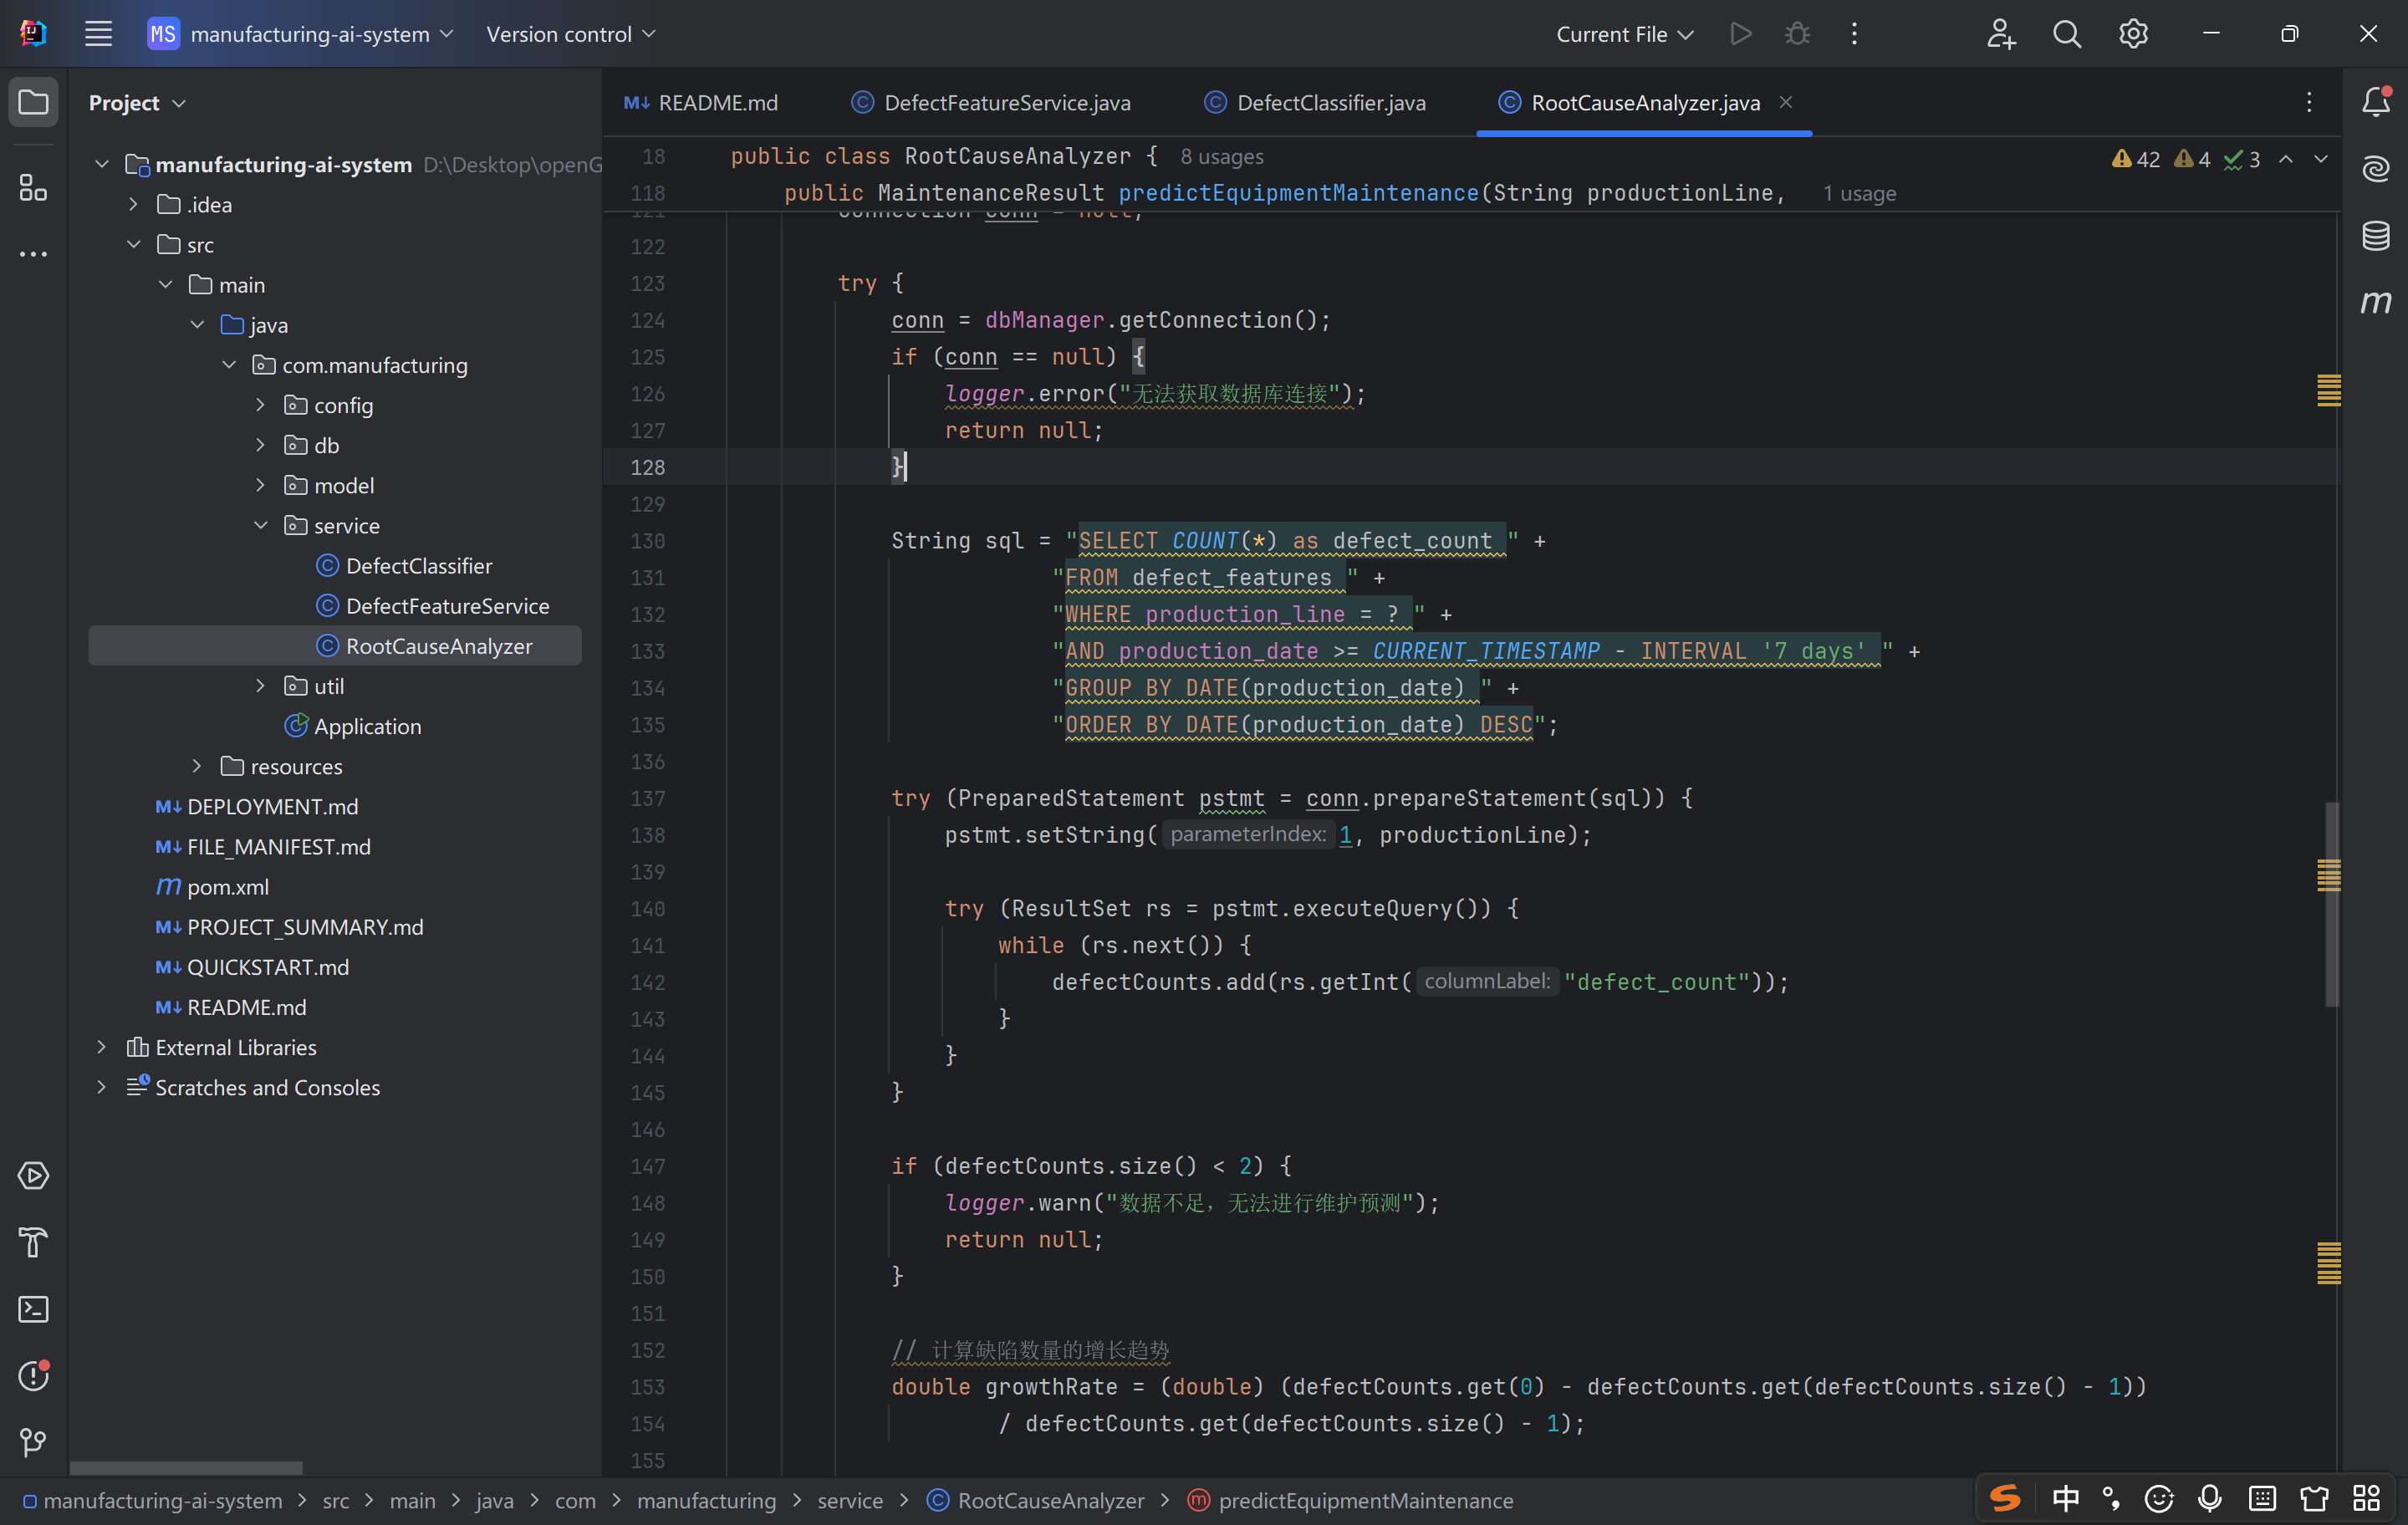Collapse the service package folder
2408x1525 pixels.
click(260, 525)
